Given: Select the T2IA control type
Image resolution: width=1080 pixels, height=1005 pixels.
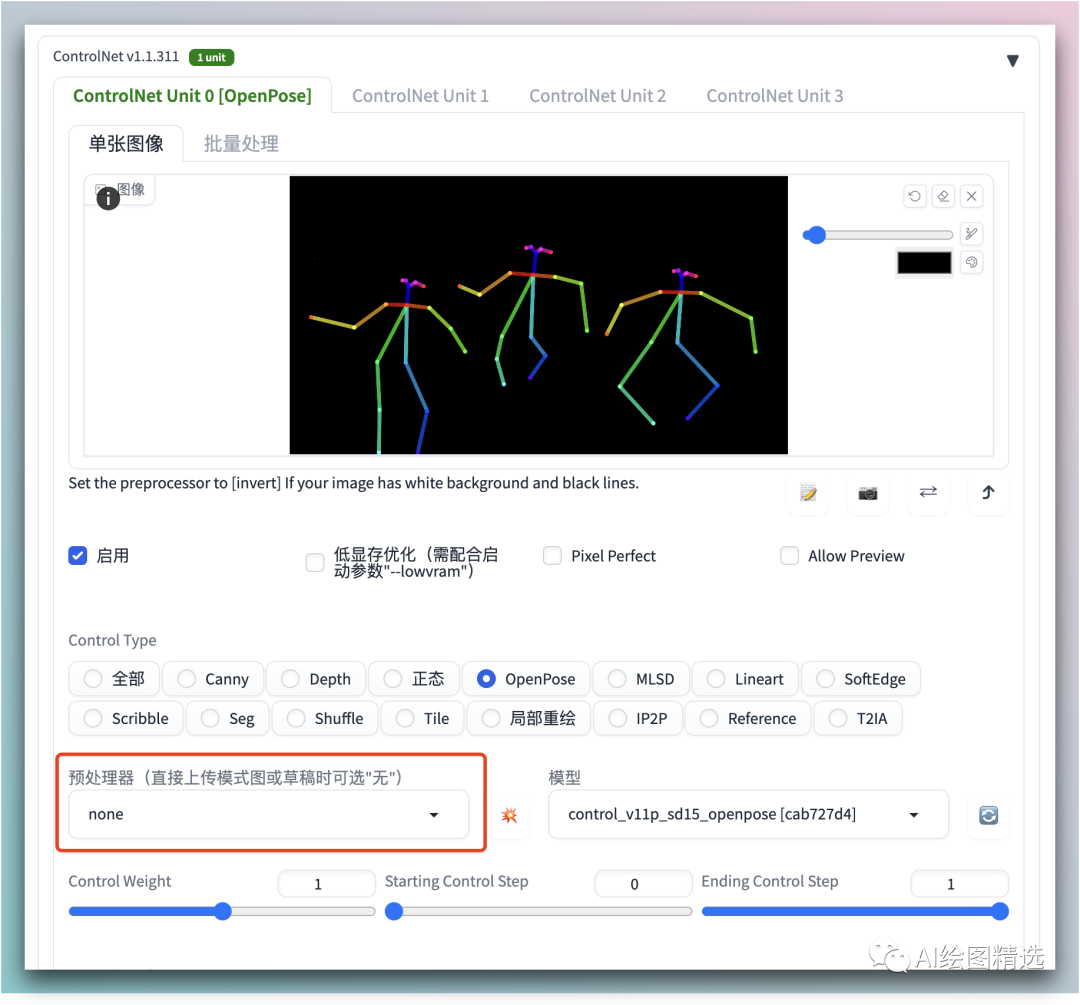Looking at the screenshot, I should coord(858,718).
